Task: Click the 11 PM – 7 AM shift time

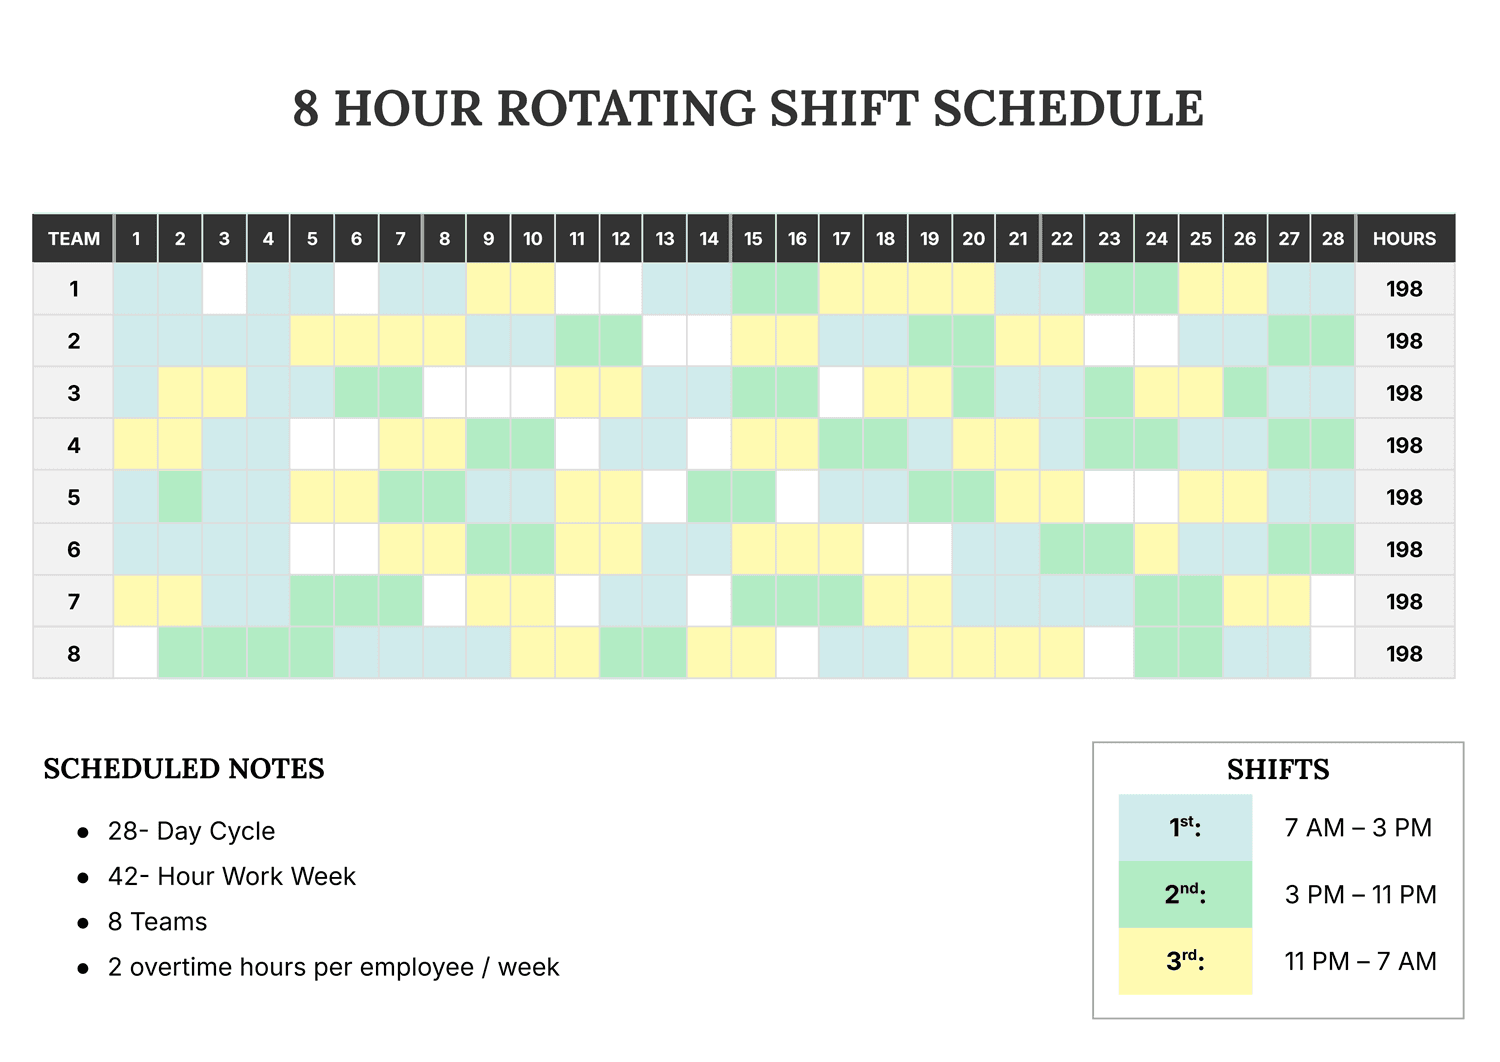Action: [1360, 961]
